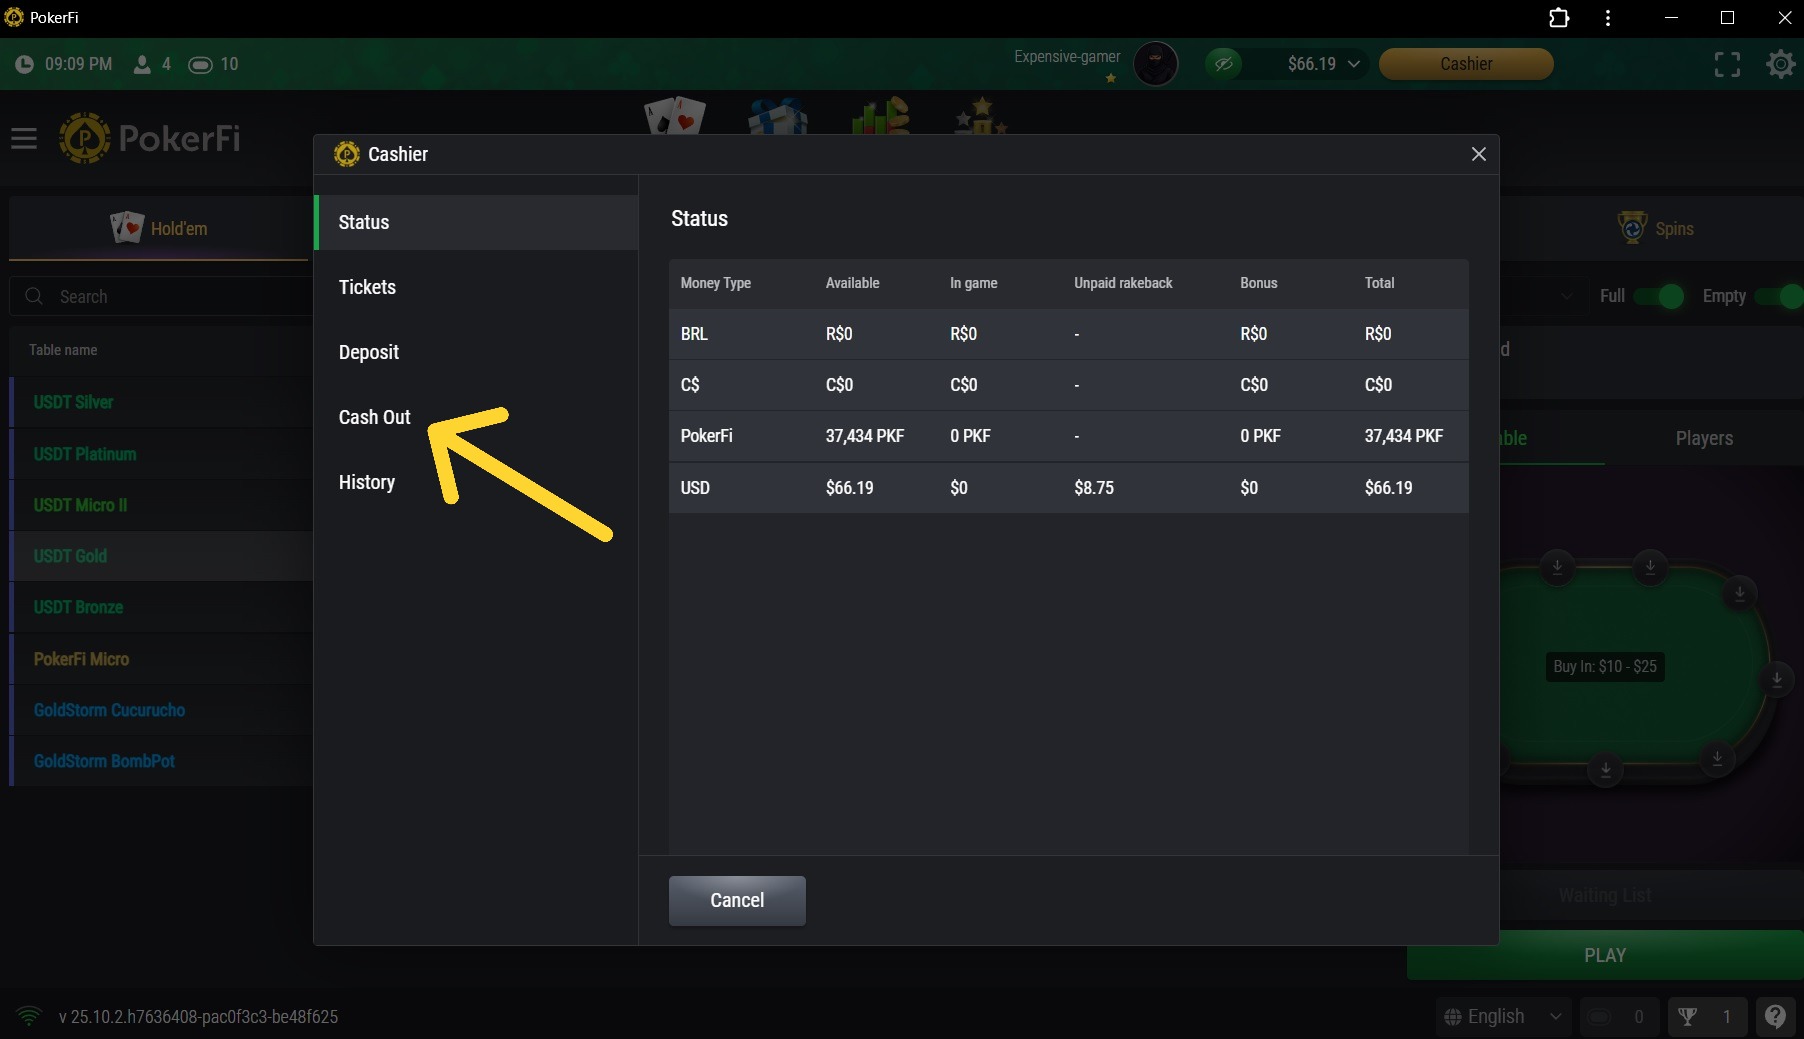Switch to the Tickets section

(367, 287)
